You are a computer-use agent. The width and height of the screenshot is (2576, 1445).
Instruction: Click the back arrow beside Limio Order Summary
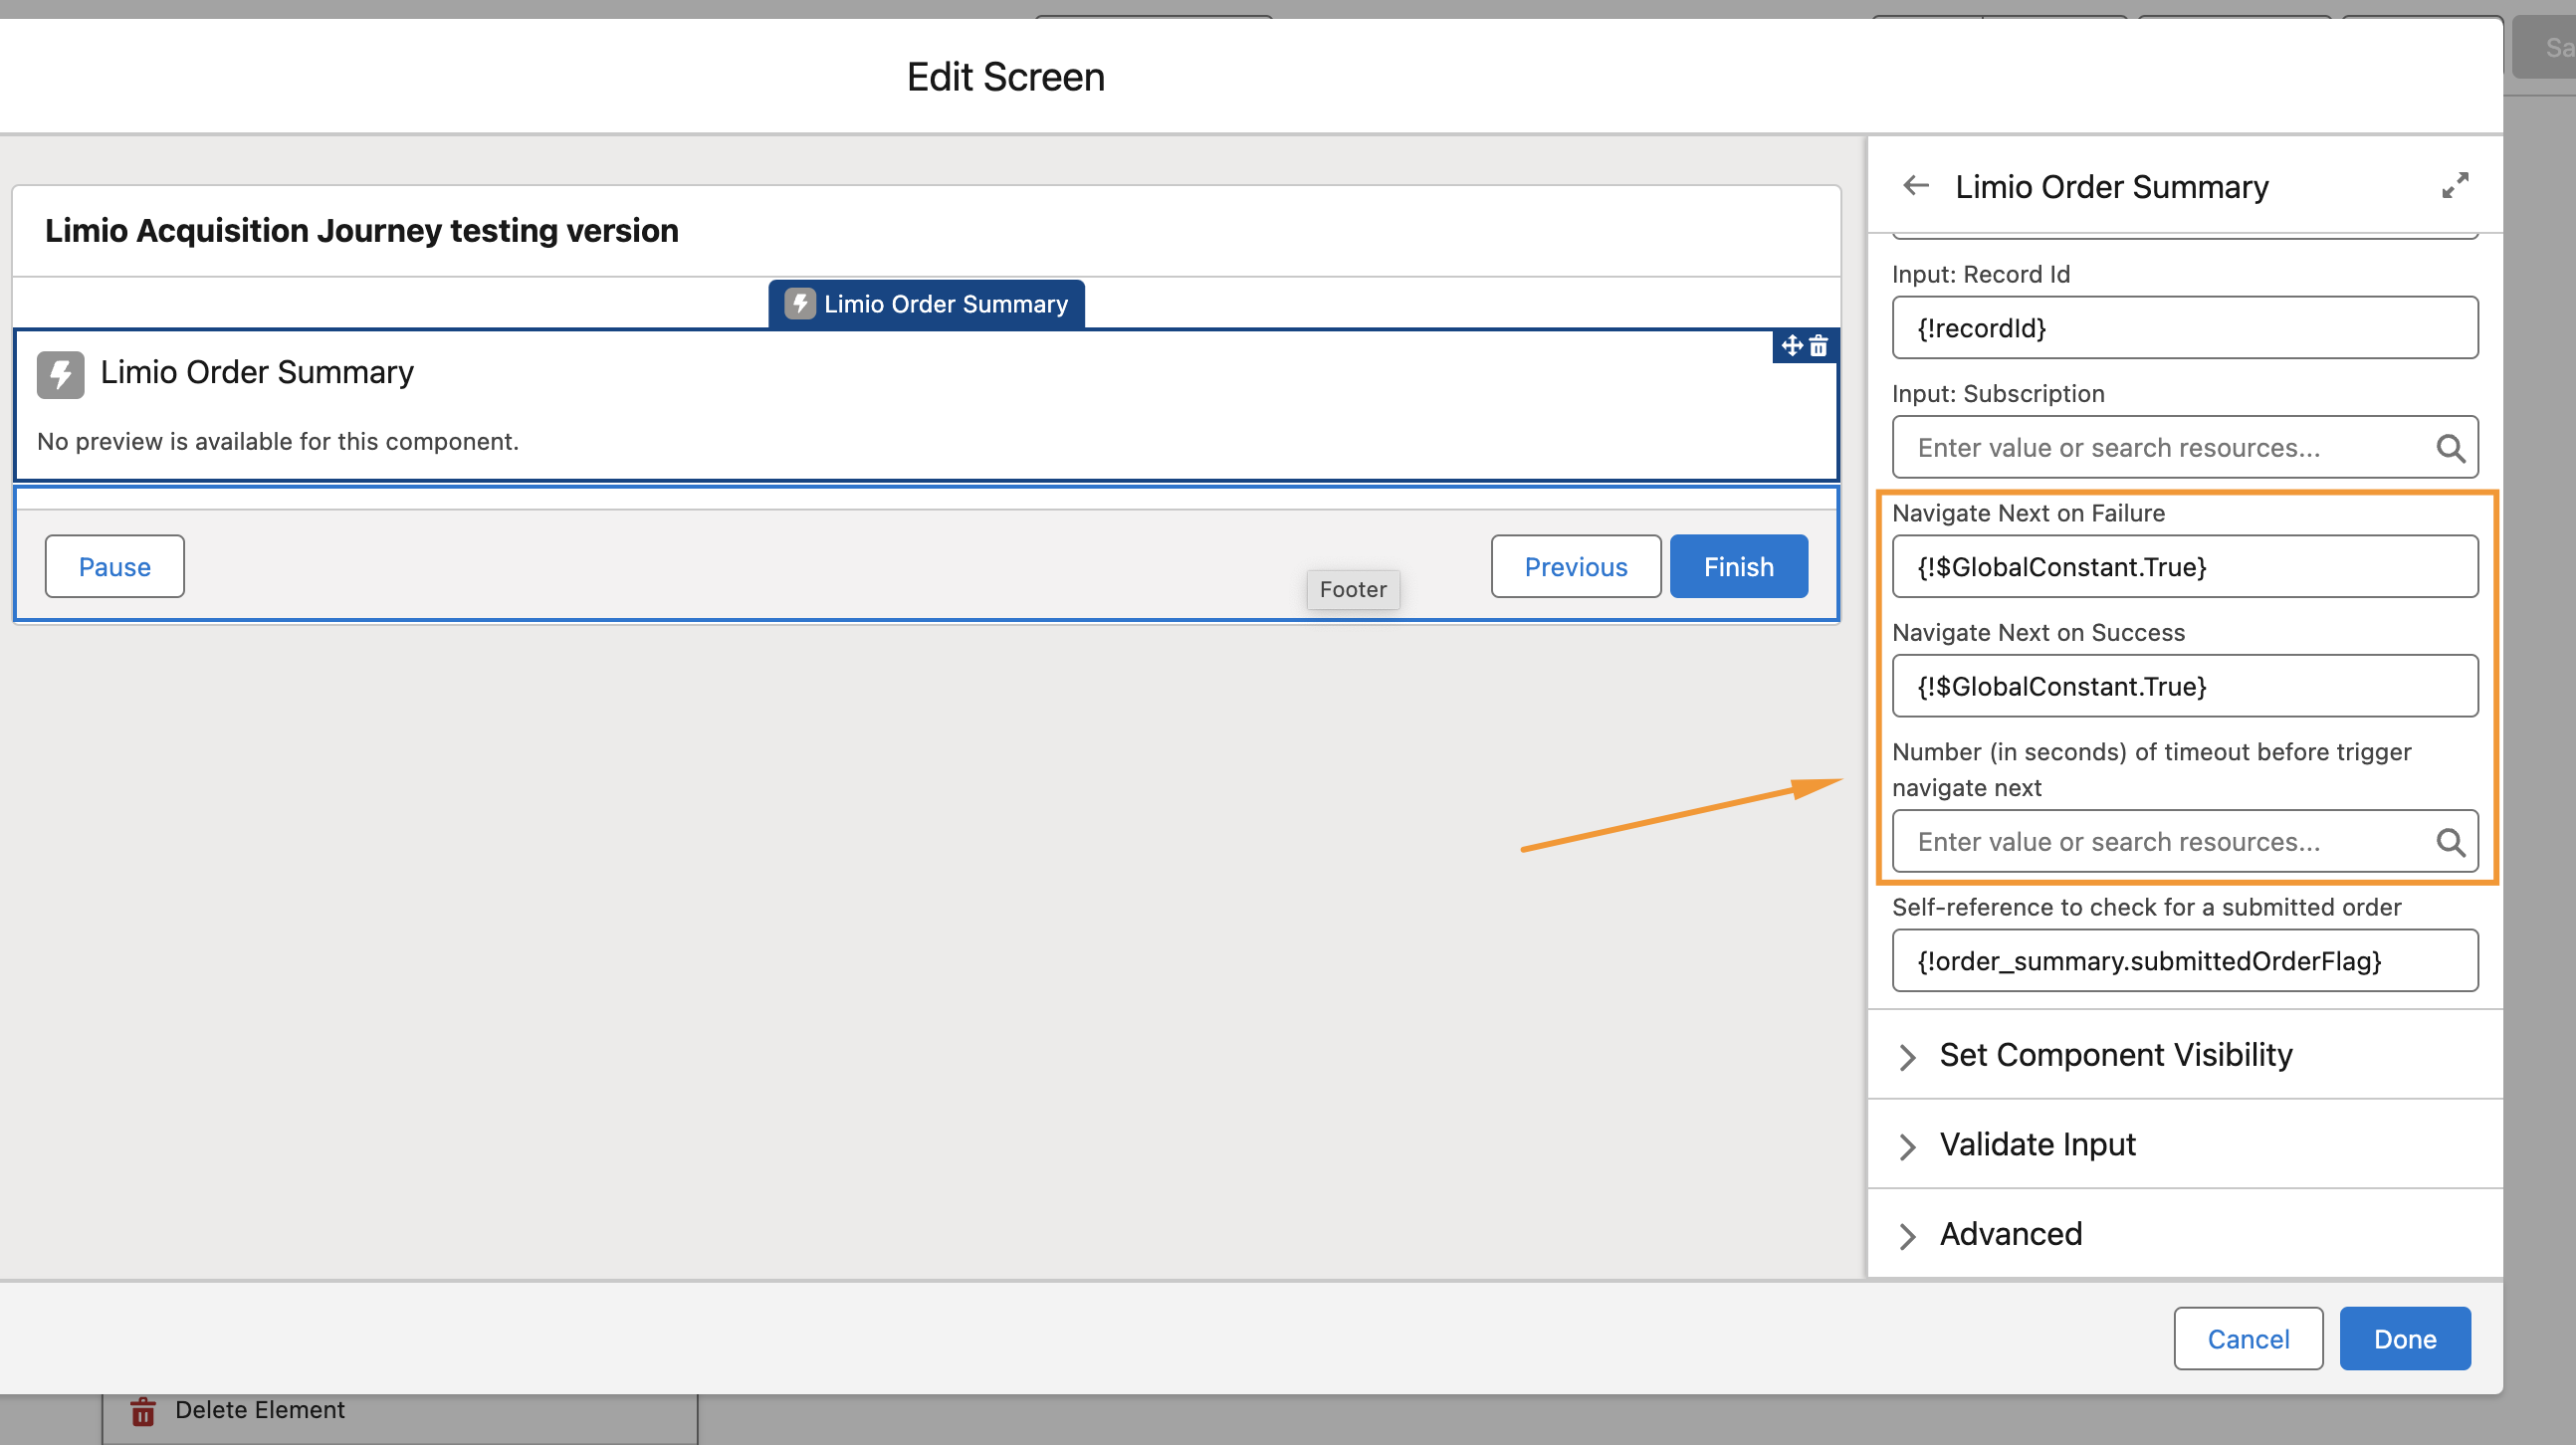[1915, 186]
